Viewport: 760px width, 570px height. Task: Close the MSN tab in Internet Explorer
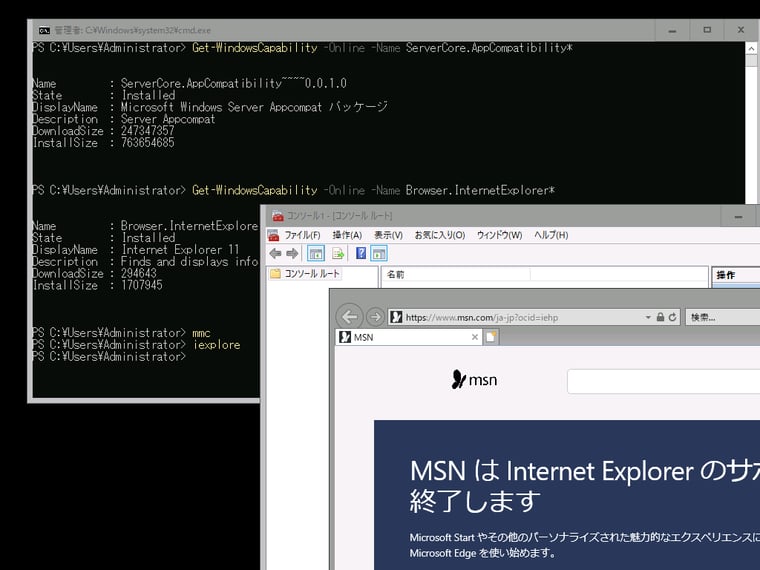pyautogui.click(x=475, y=337)
